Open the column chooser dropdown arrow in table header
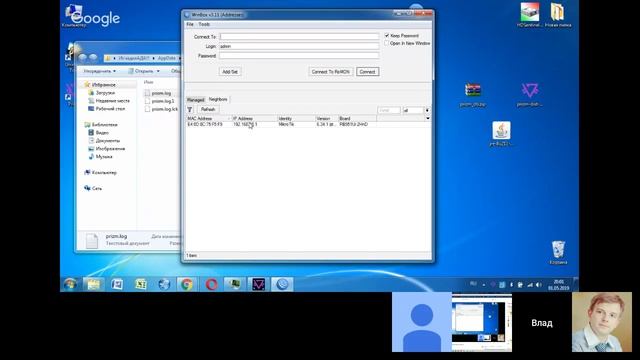 point(428,118)
